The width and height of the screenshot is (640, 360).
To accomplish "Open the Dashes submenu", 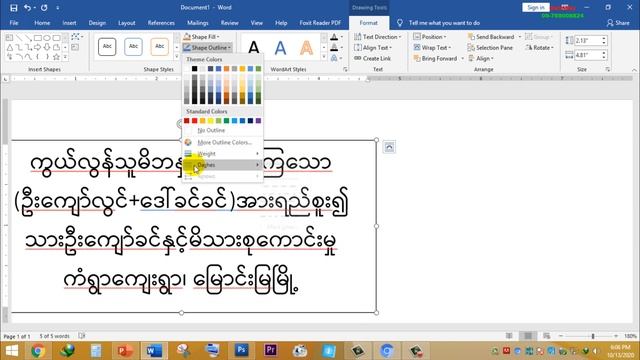I will [222, 165].
